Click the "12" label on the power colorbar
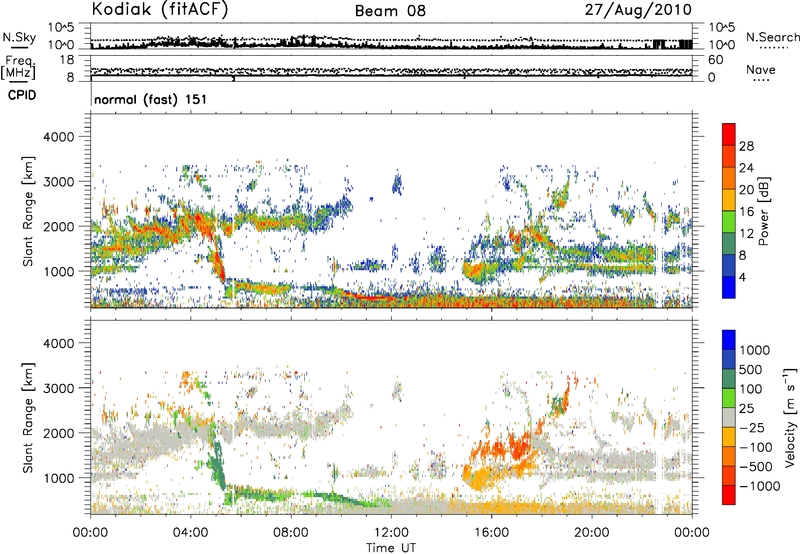 (746, 234)
